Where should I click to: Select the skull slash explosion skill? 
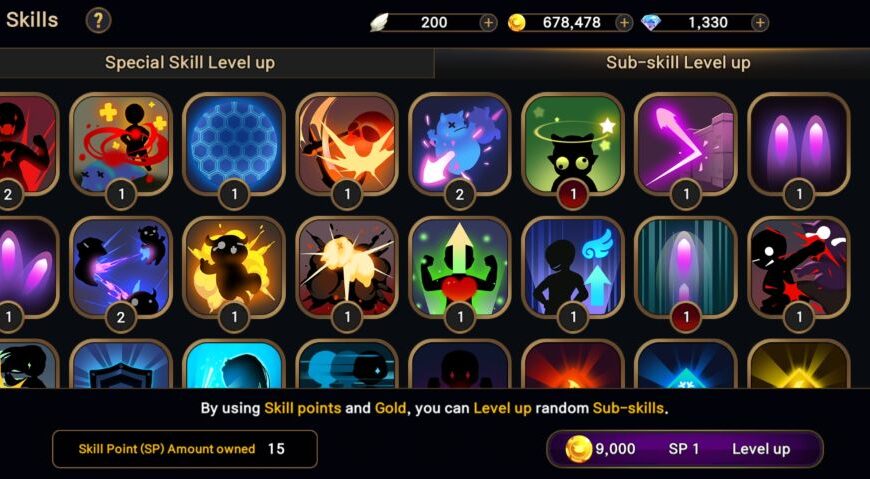coord(347,144)
